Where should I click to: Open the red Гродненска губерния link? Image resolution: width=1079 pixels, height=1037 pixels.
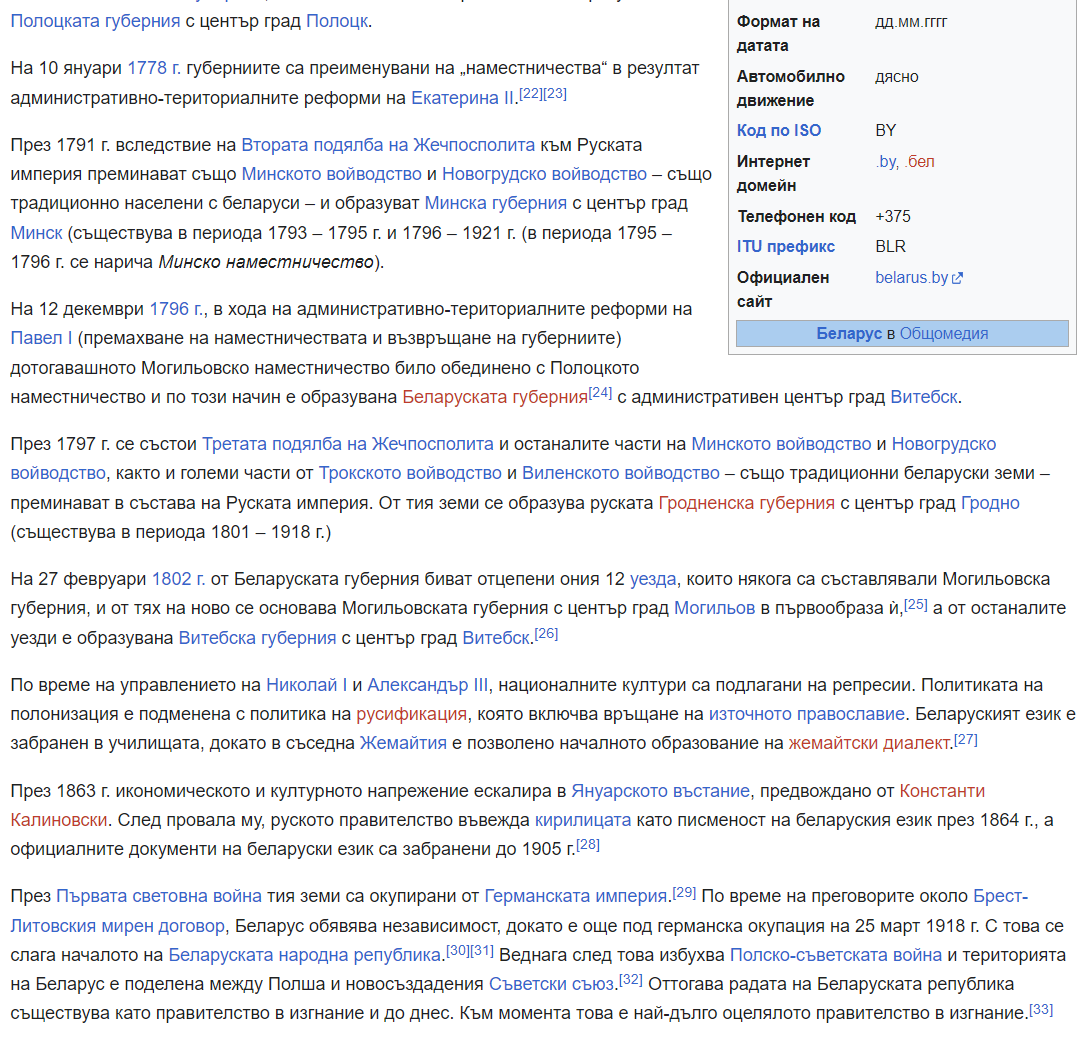coord(747,503)
